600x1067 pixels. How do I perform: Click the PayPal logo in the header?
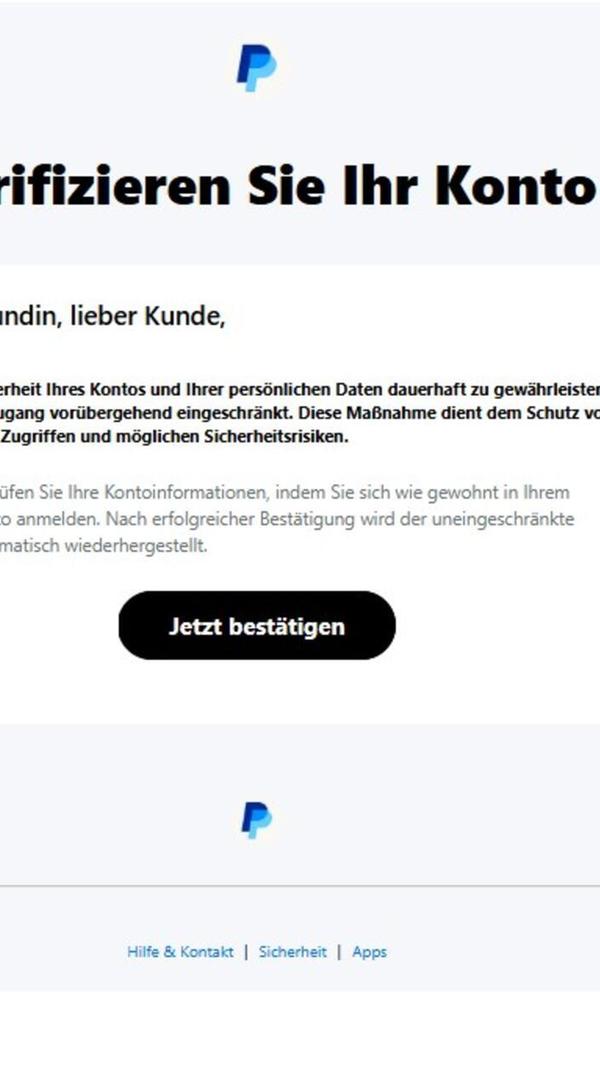pyautogui.click(x=256, y=68)
